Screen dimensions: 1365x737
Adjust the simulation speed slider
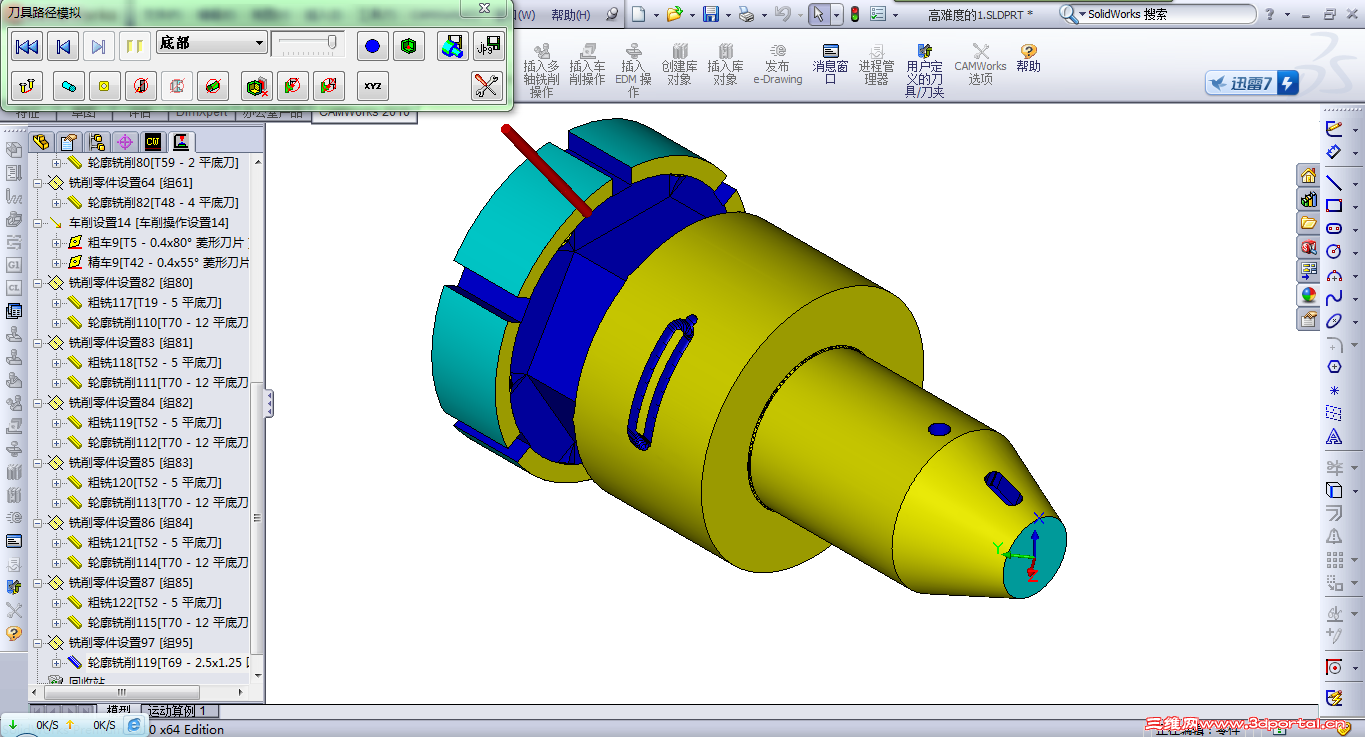308,44
